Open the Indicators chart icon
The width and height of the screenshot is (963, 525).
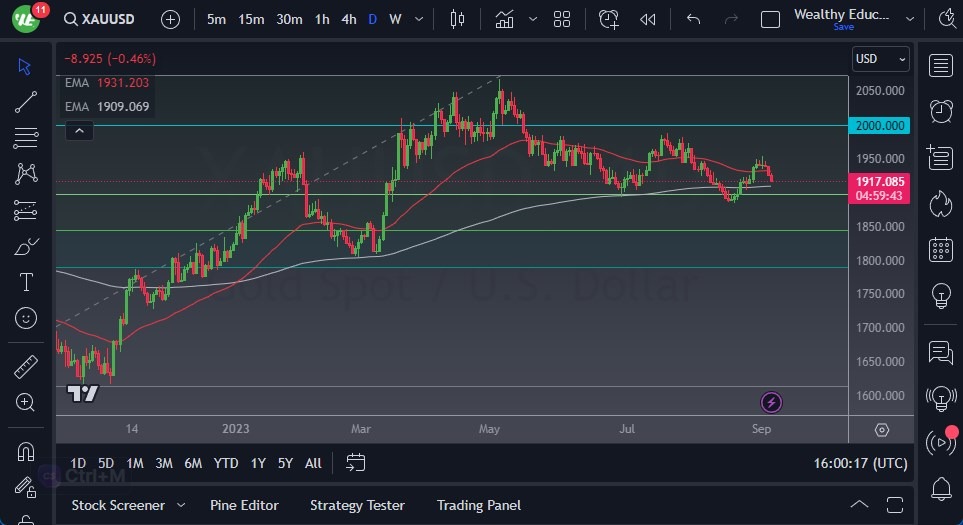click(505, 19)
